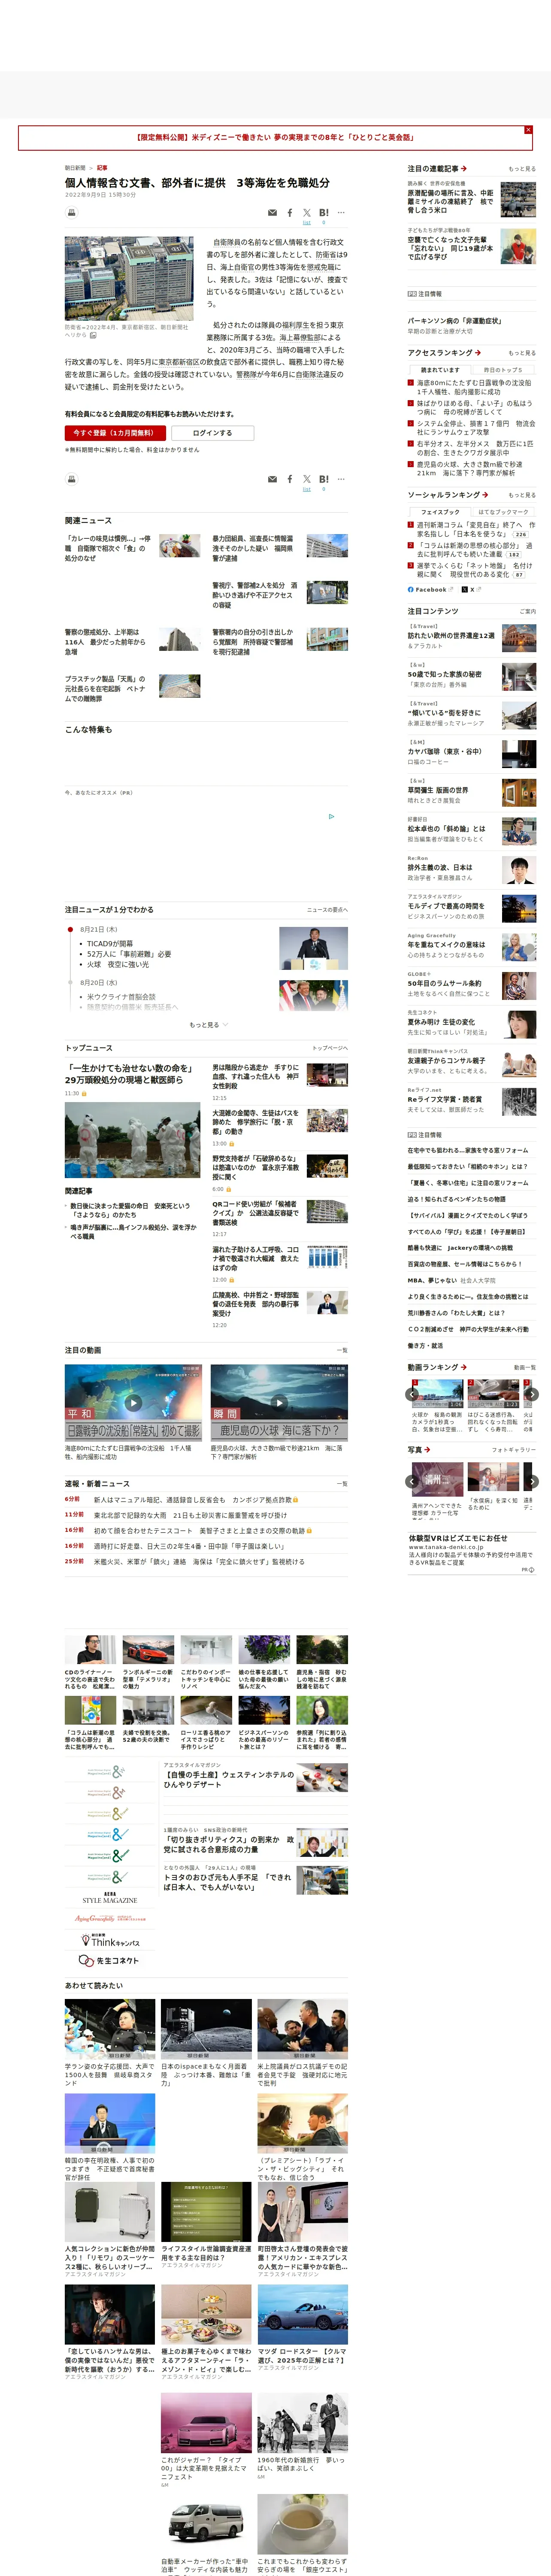Click the ログインする button
The width and height of the screenshot is (551, 2576).
[x=212, y=433]
